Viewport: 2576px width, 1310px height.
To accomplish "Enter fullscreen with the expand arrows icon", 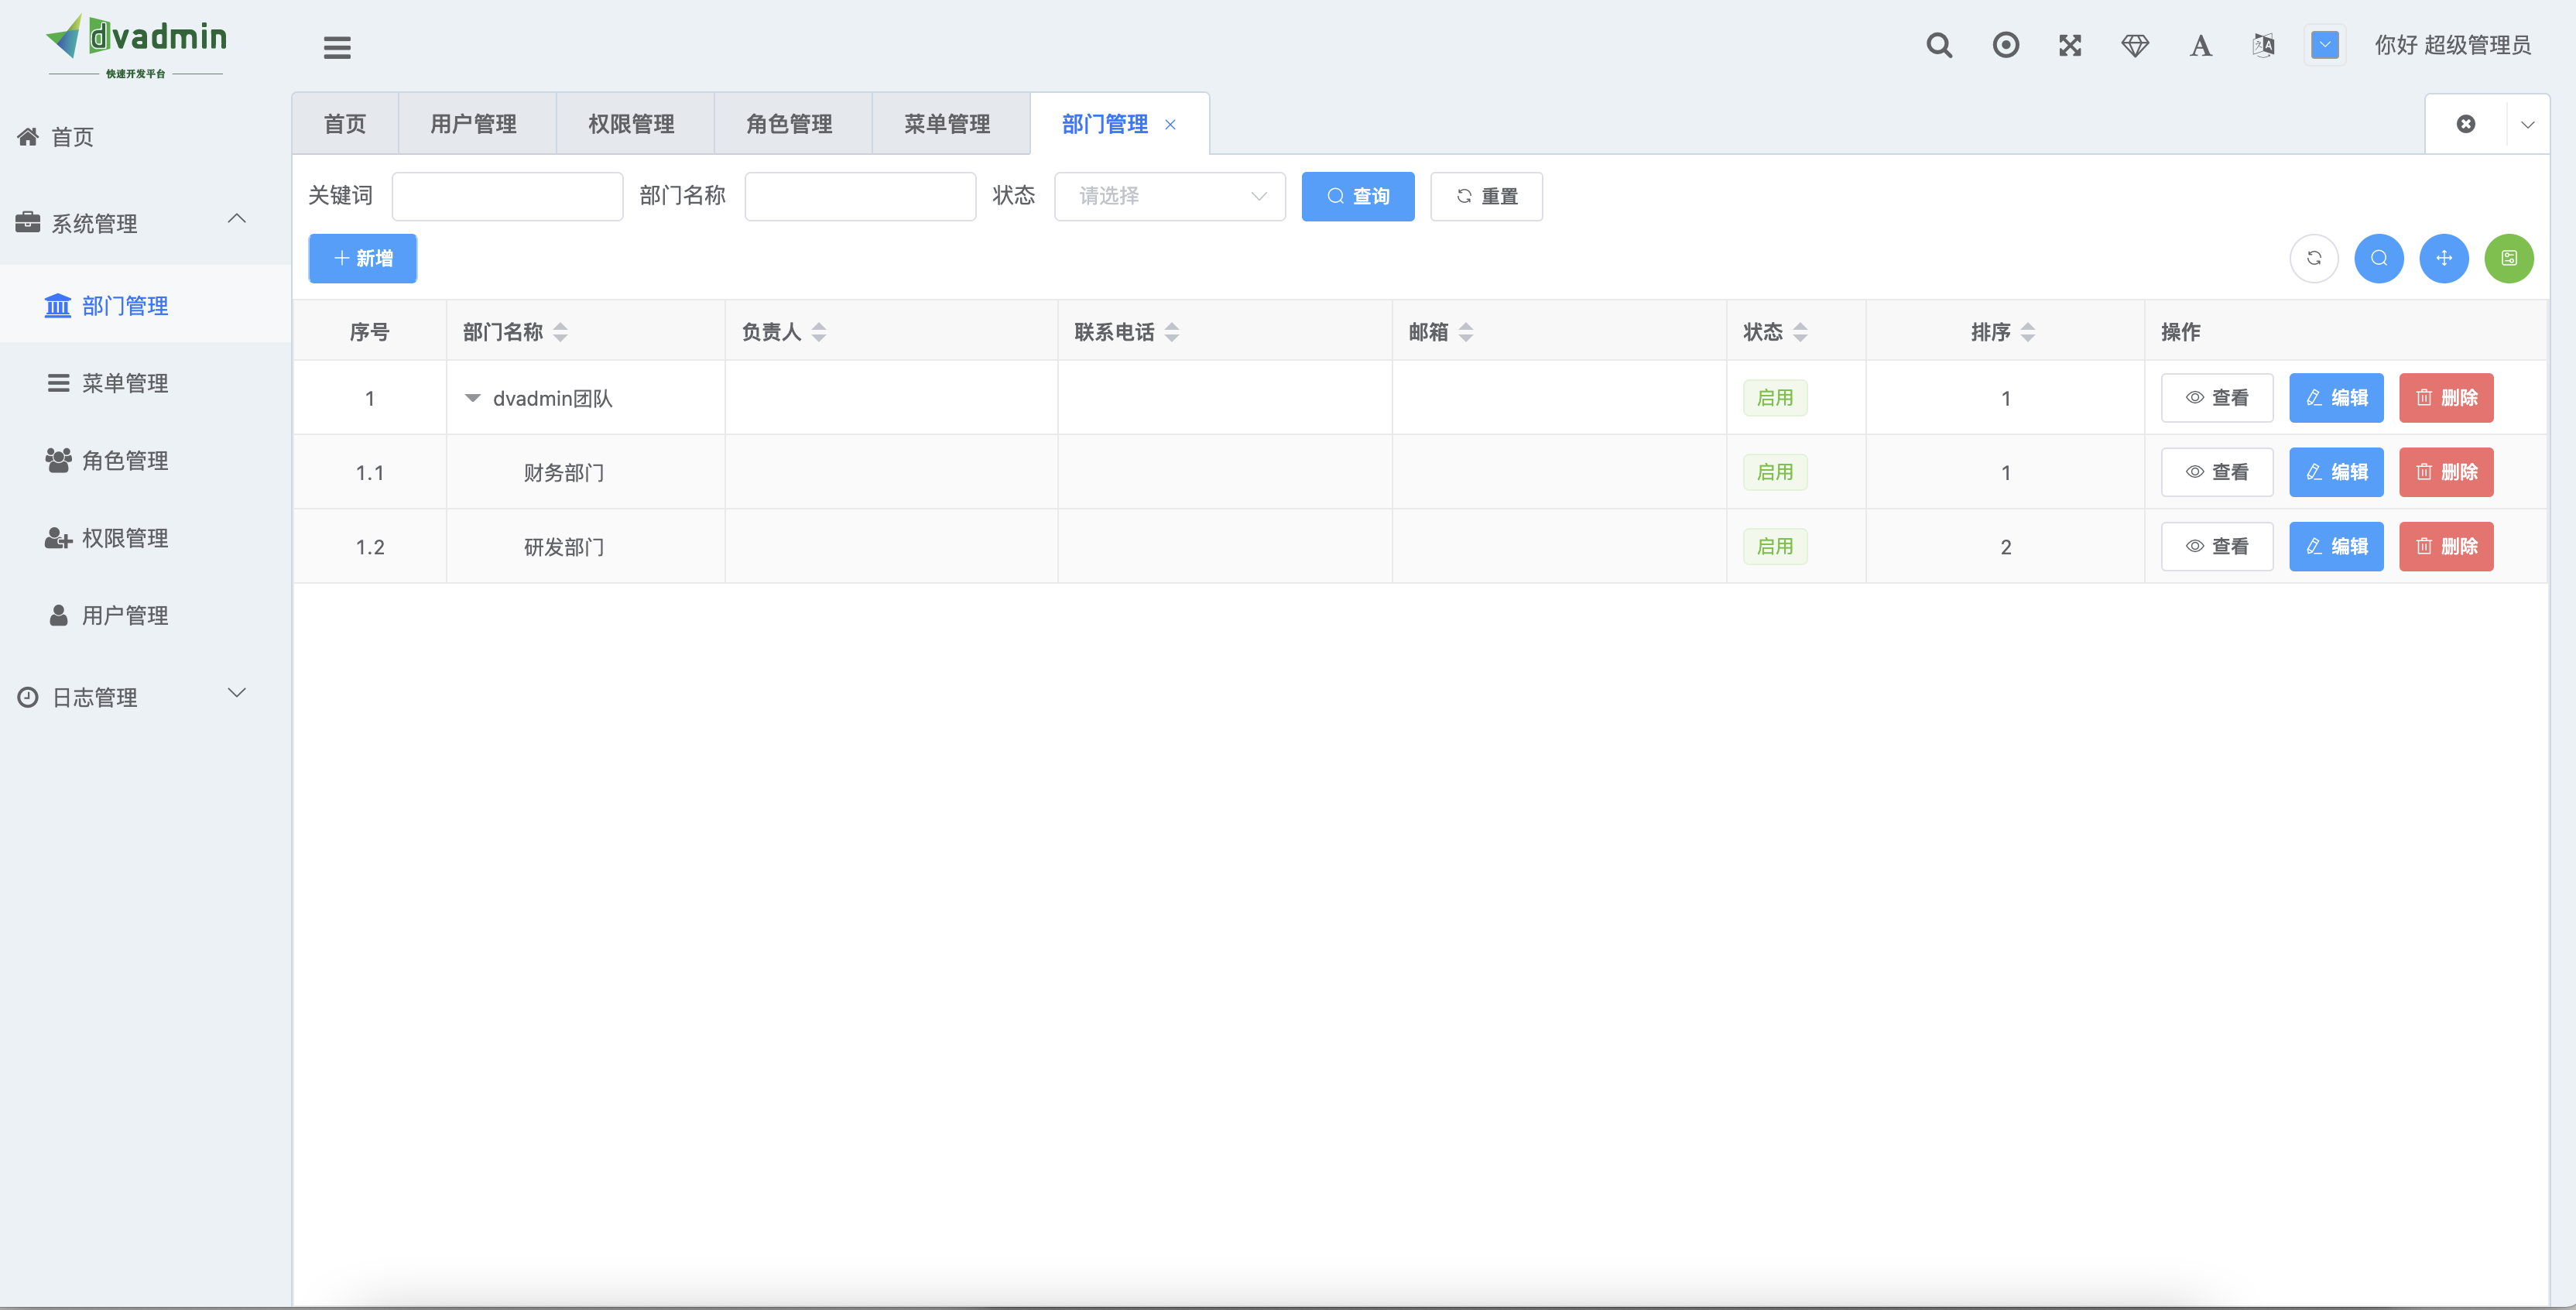I will pos(2070,45).
